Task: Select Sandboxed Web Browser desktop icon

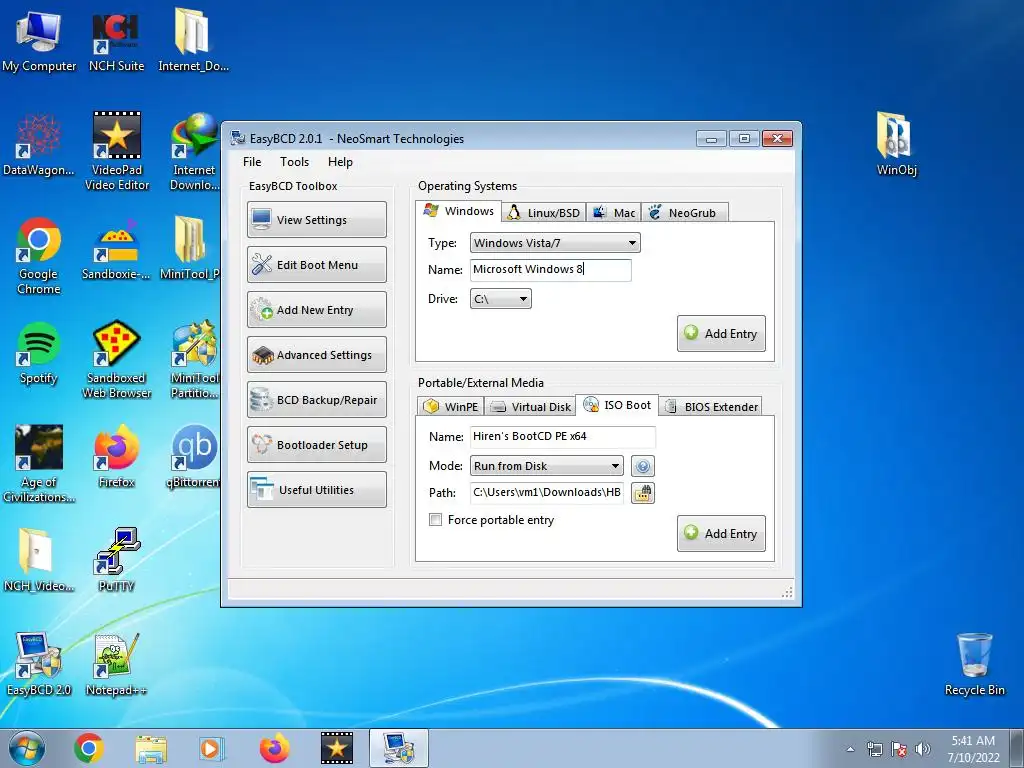Action: (116, 359)
